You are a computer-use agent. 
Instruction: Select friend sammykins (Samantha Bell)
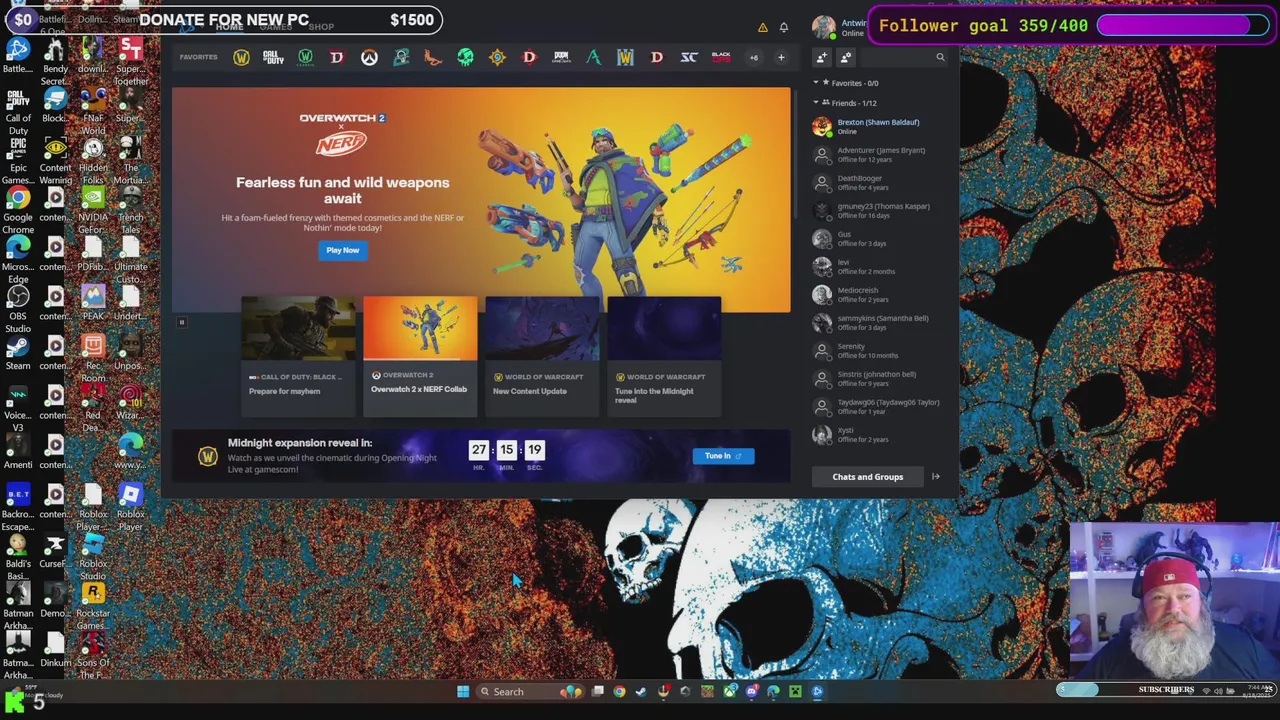point(878,323)
